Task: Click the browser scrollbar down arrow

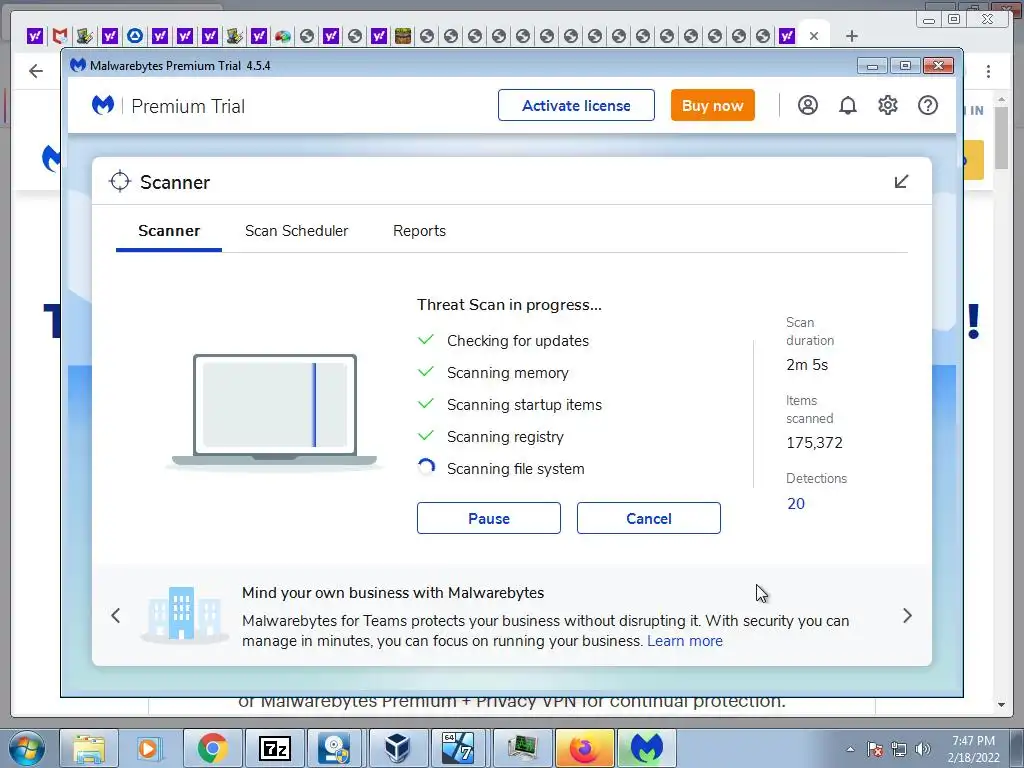Action: (x=1001, y=705)
